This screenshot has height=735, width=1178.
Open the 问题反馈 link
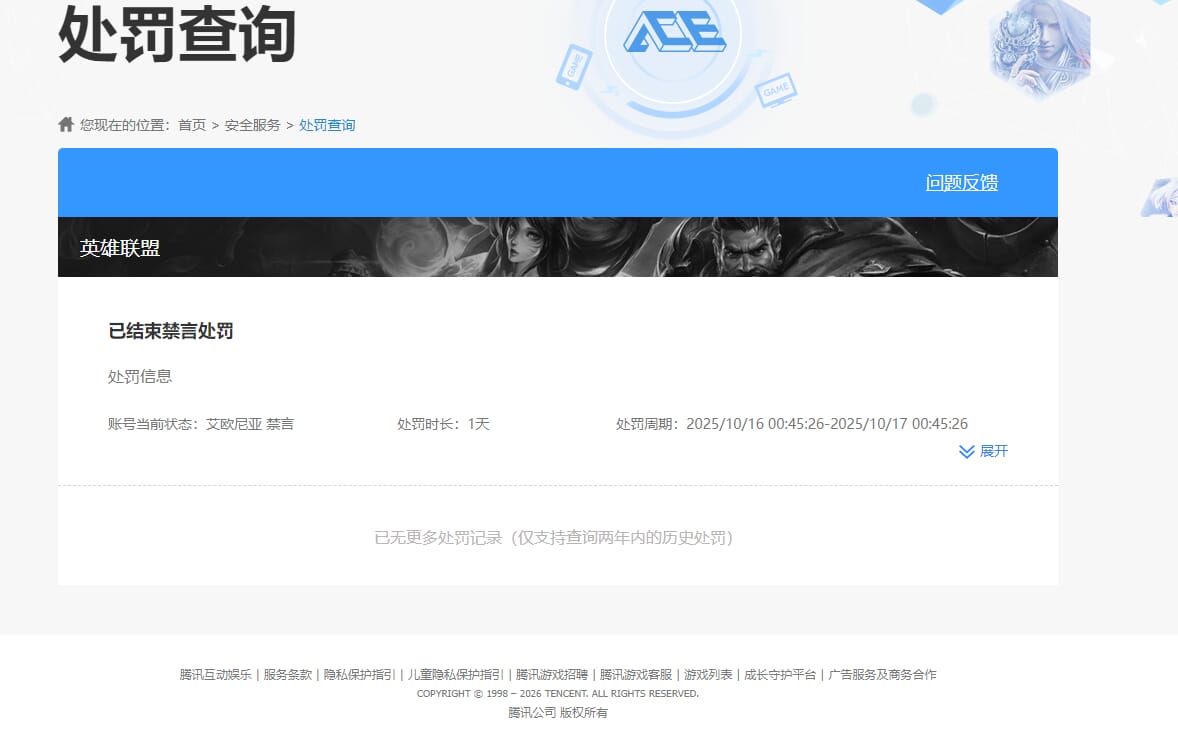962,183
